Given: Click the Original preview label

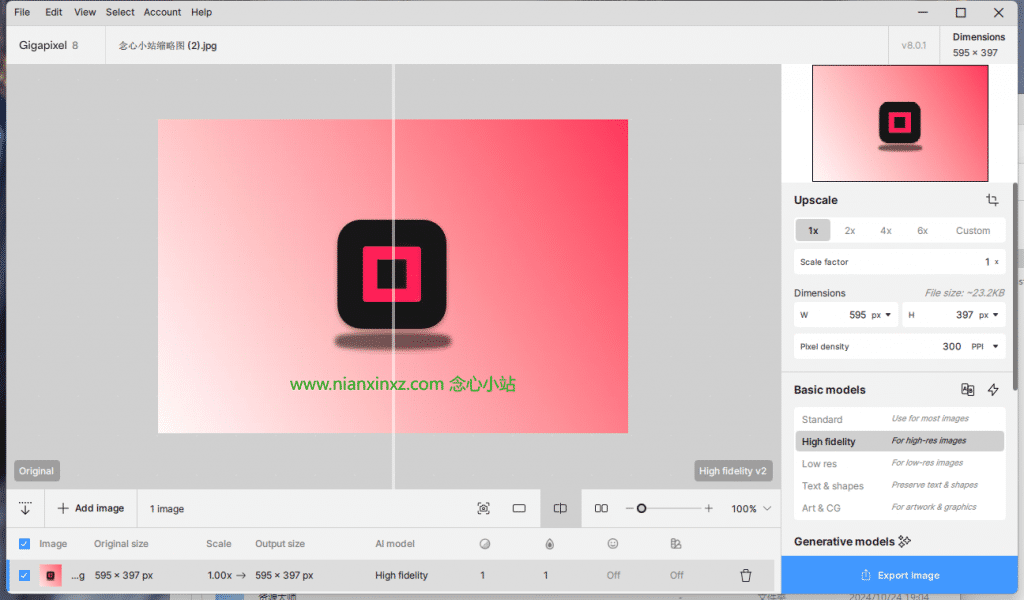Looking at the screenshot, I should coord(37,471).
